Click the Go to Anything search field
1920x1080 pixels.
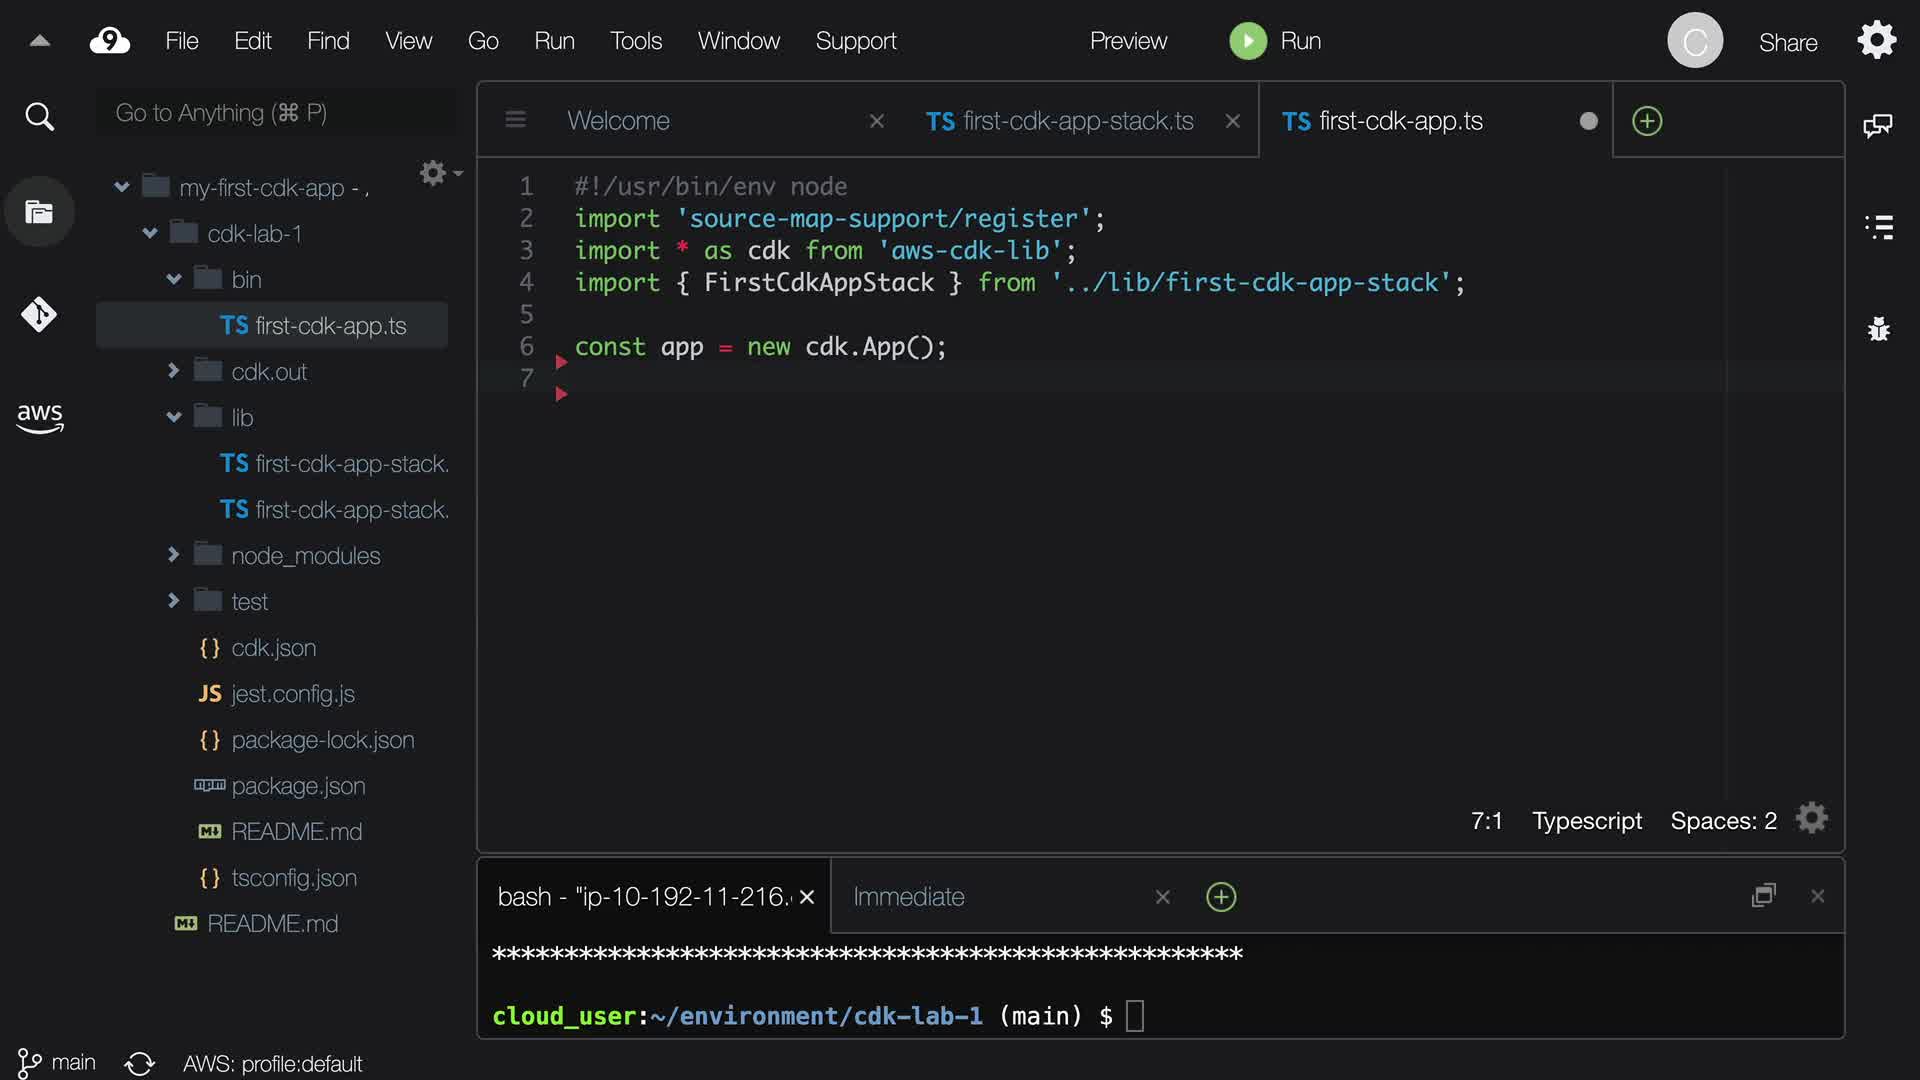[275, 113]
